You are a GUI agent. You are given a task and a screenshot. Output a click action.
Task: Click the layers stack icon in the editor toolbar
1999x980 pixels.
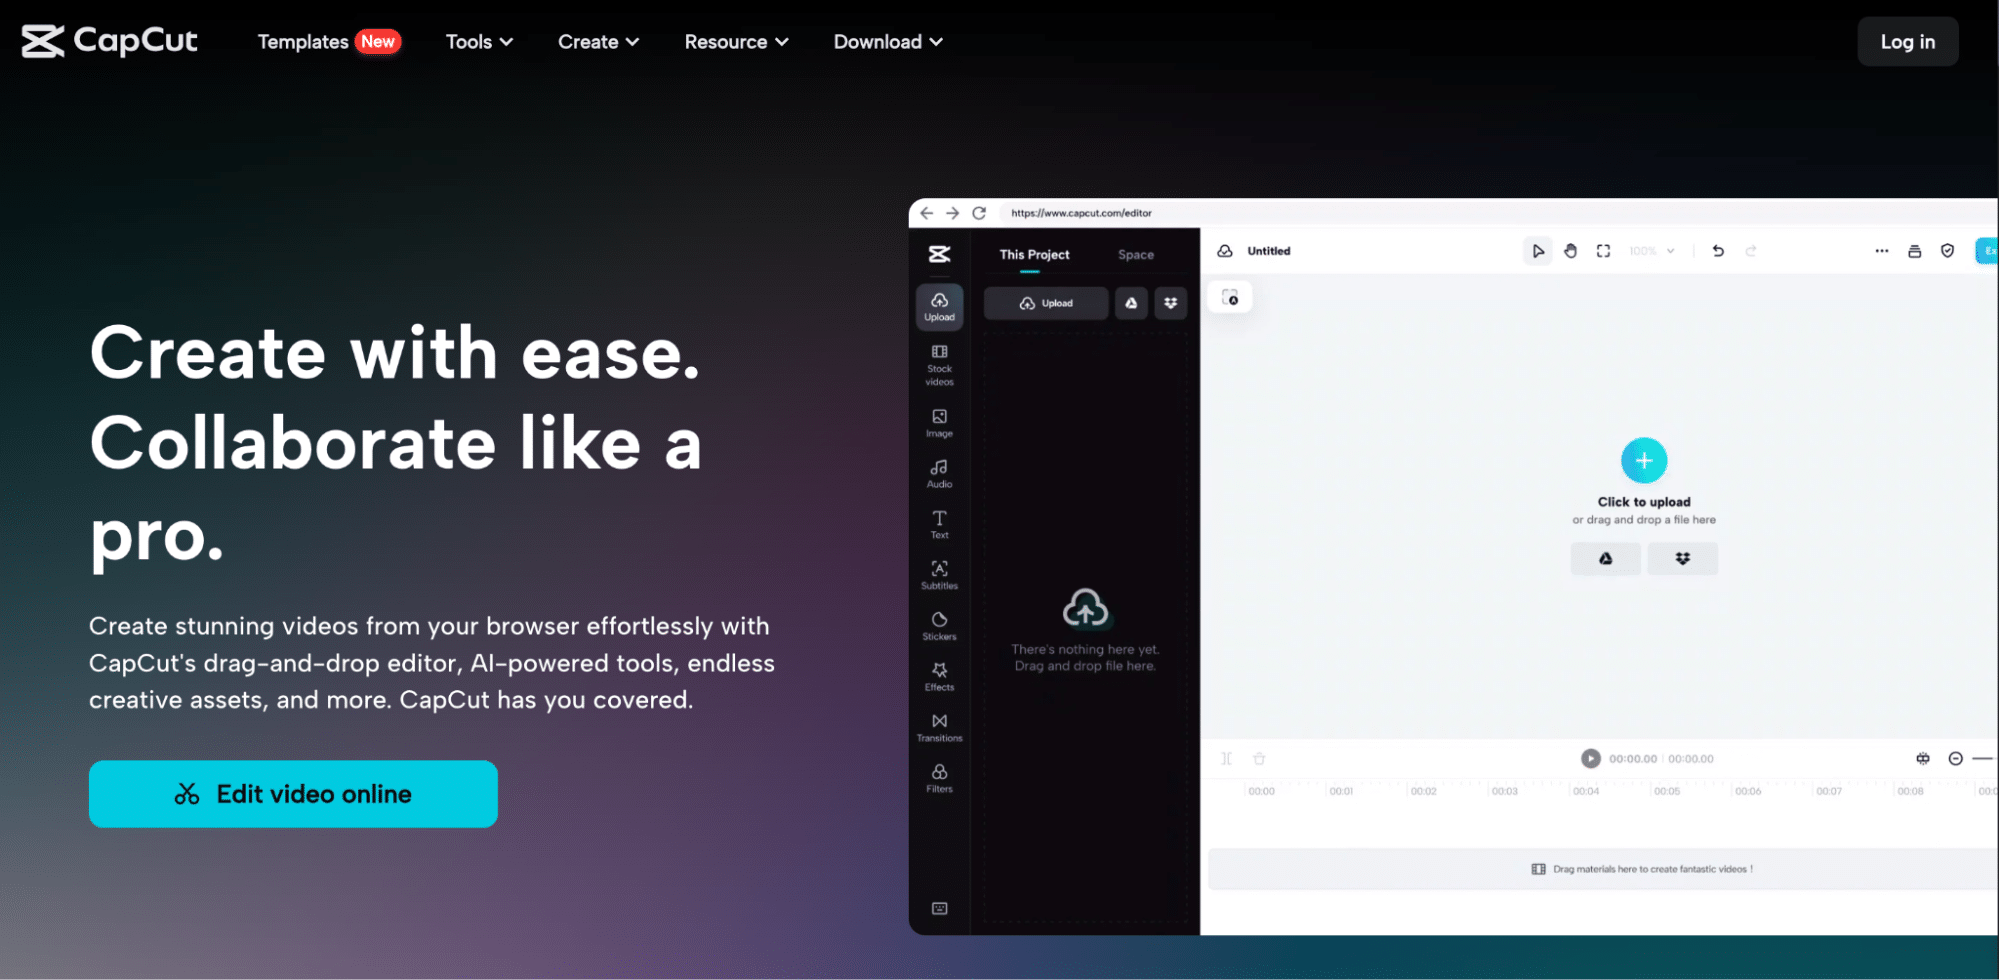click(1914, 251)
